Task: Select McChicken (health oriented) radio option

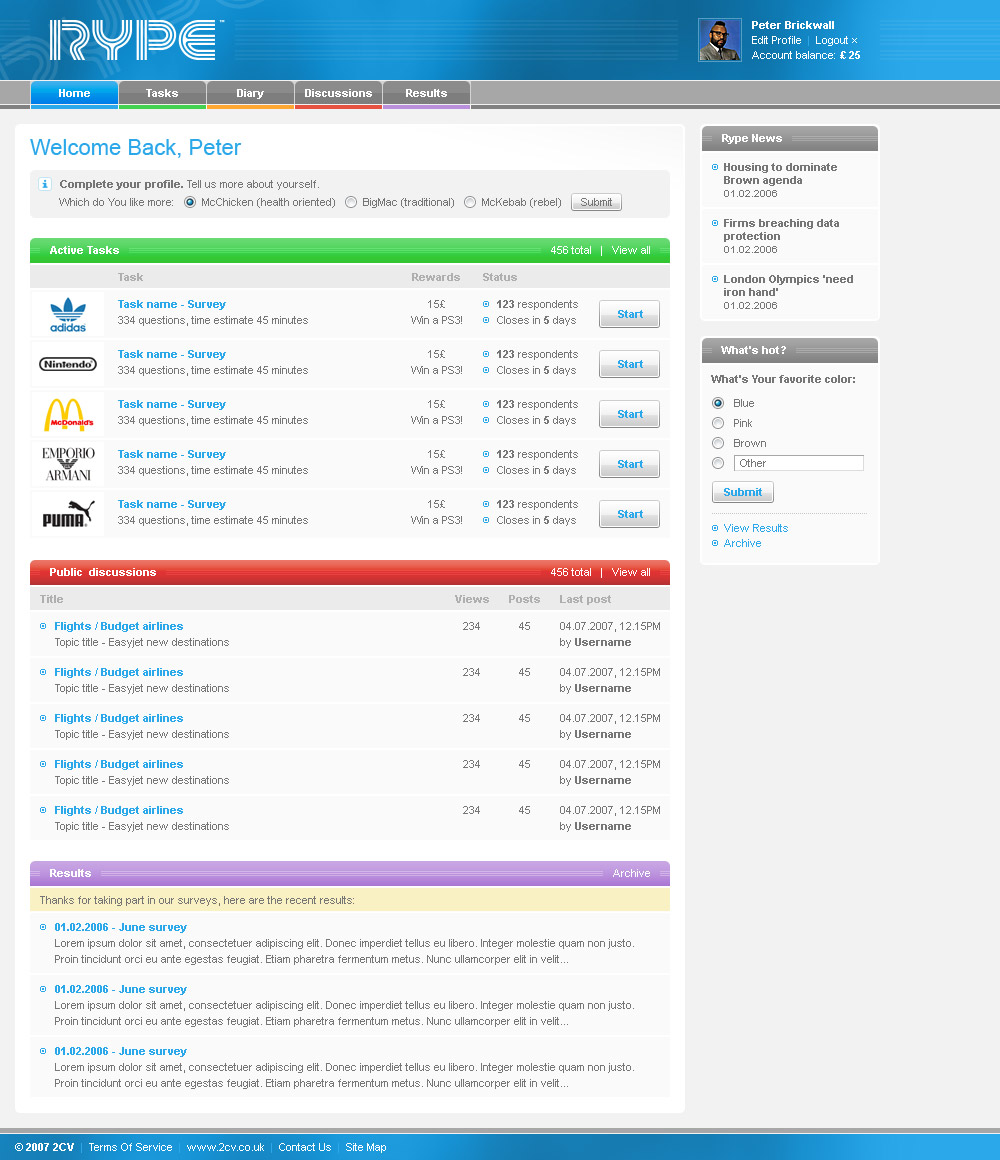Action: point(190,203)
